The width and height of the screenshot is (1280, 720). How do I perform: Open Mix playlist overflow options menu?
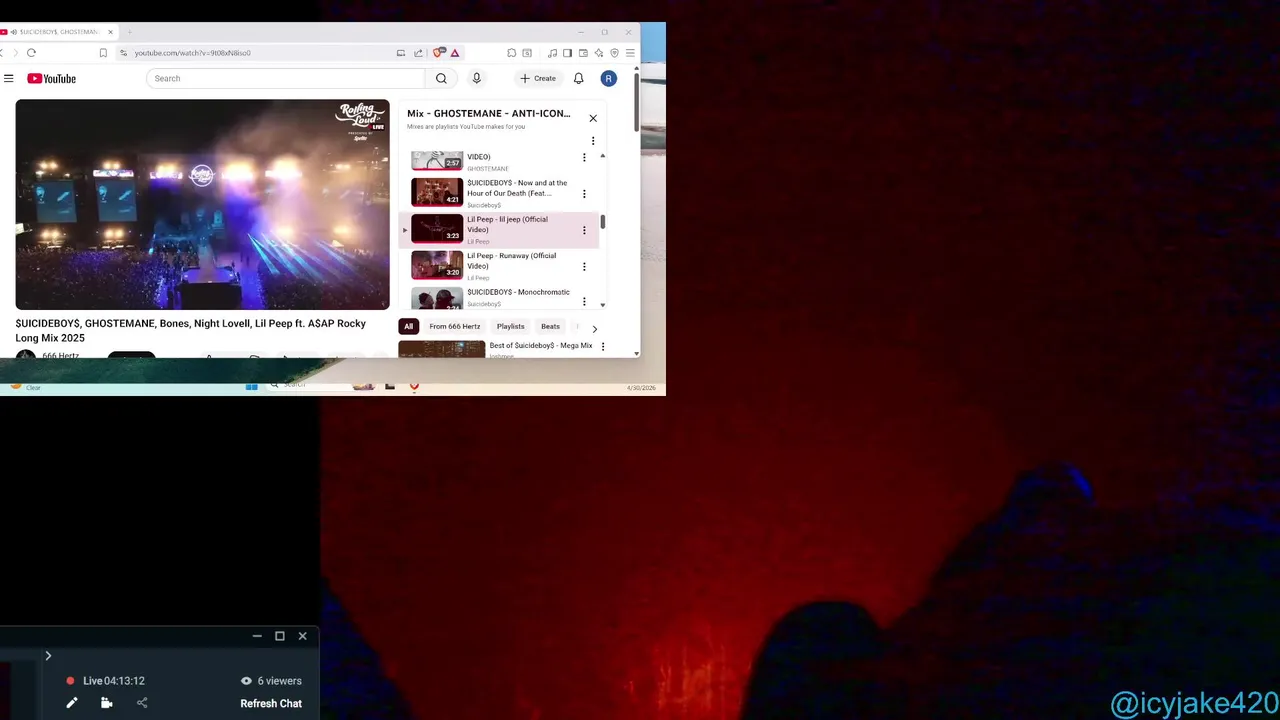(593, 141)
